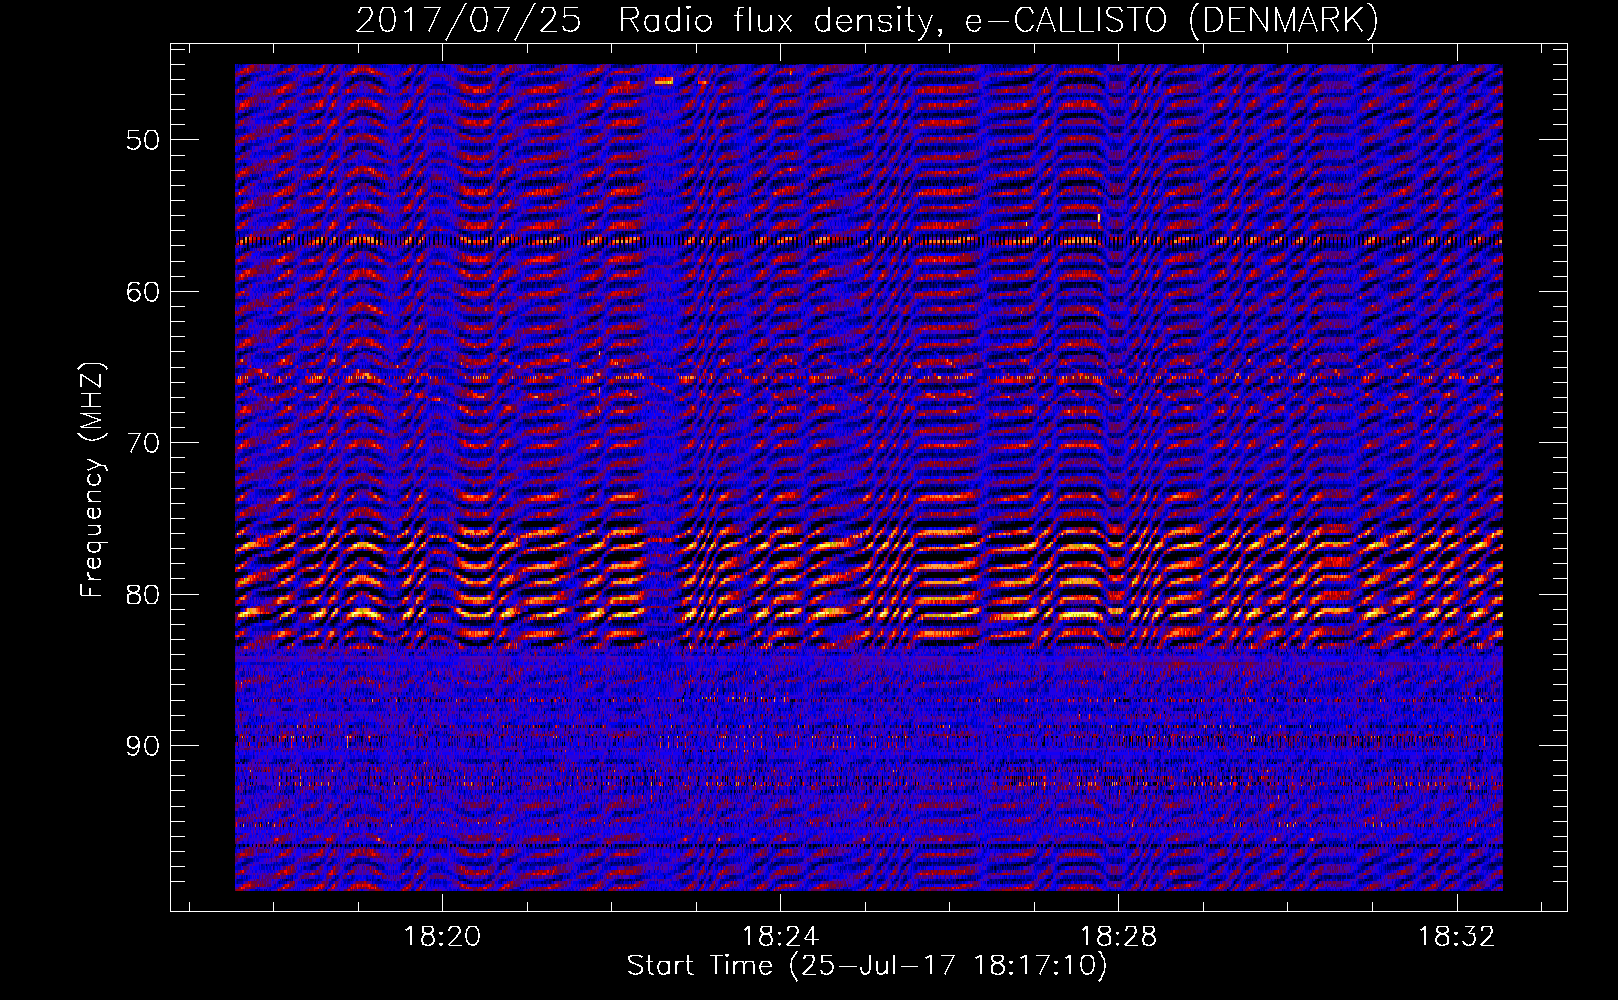The width and height of the screenshot is (1618, 1000).
Task: Click the 70 frequency tick label
Action: click(143, 443)
